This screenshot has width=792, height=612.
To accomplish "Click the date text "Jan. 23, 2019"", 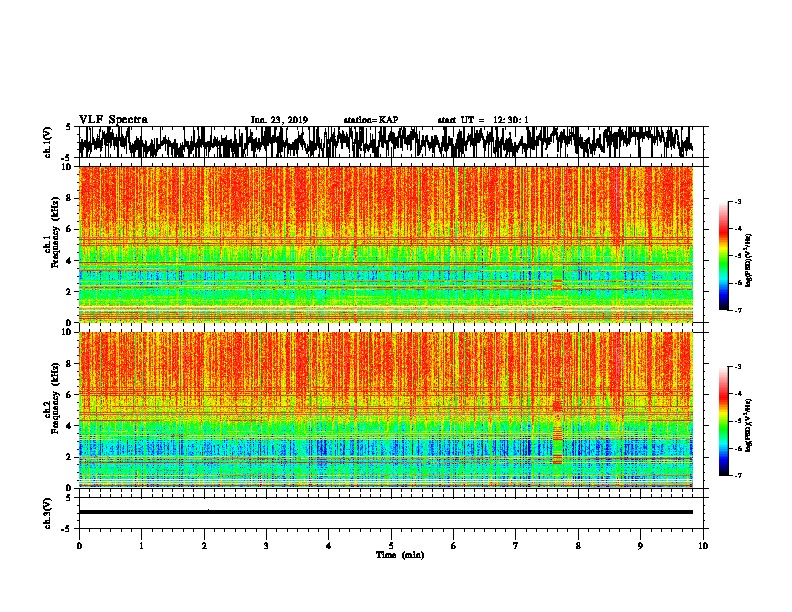I will point(279,120).
